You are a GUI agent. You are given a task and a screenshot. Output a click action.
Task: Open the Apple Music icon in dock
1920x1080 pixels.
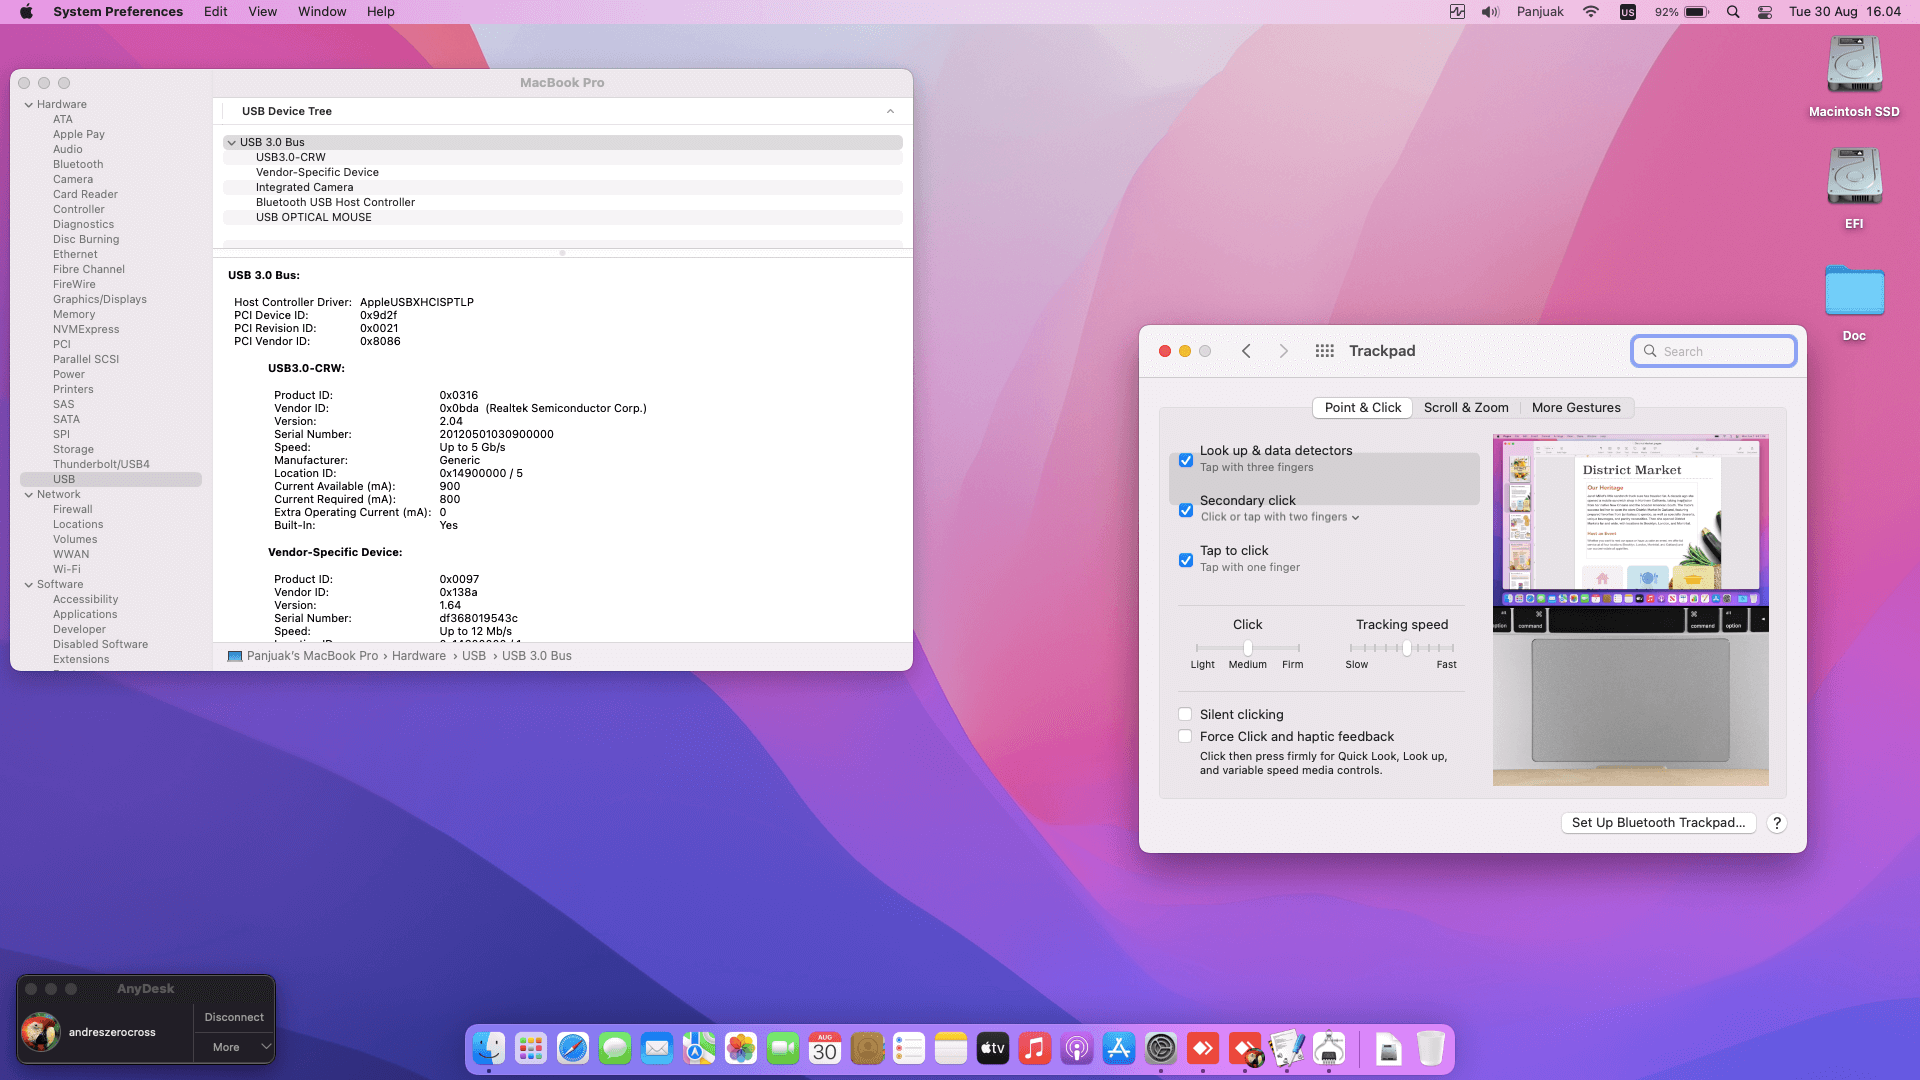[x=1035, y=1048]
